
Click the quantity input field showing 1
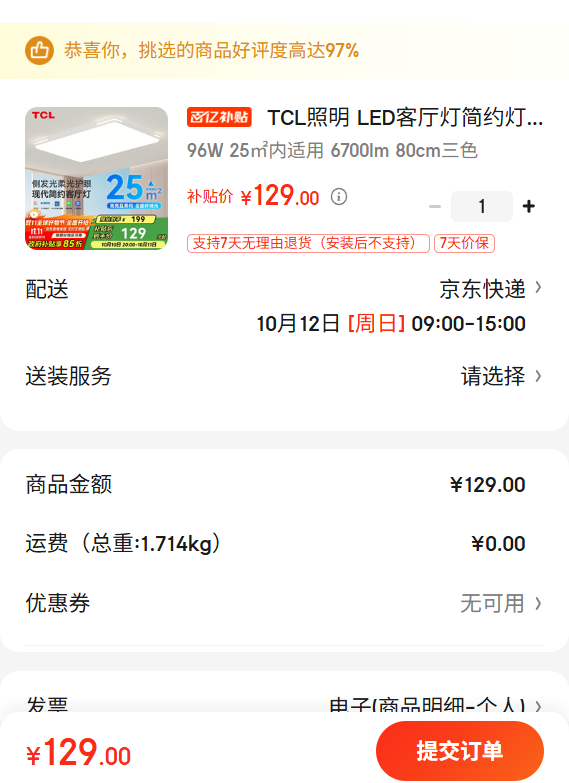click(x=482, y=206)
